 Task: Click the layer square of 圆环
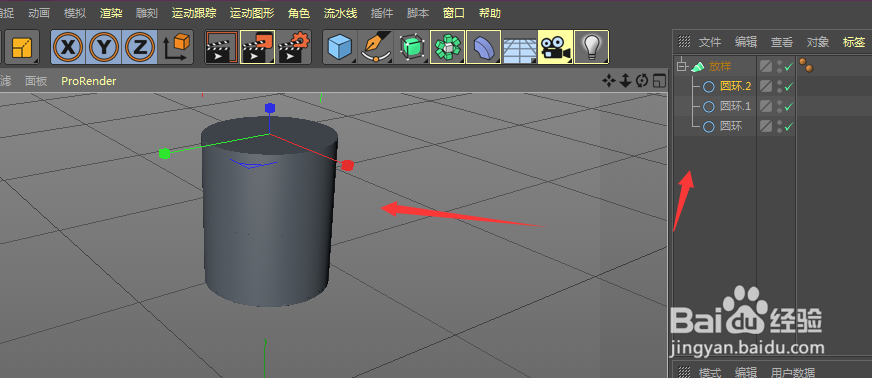point(766,127)
